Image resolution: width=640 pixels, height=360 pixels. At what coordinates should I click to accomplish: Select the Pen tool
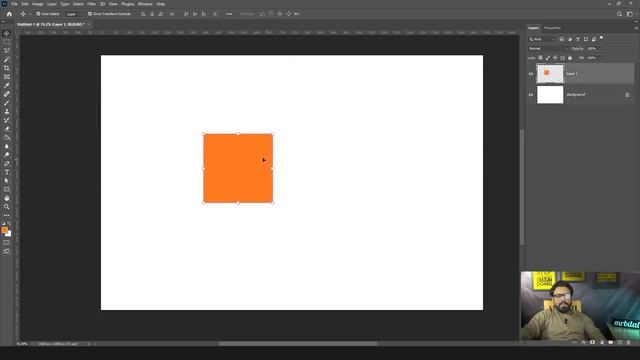pyautogui.click(x=7, y=163)
